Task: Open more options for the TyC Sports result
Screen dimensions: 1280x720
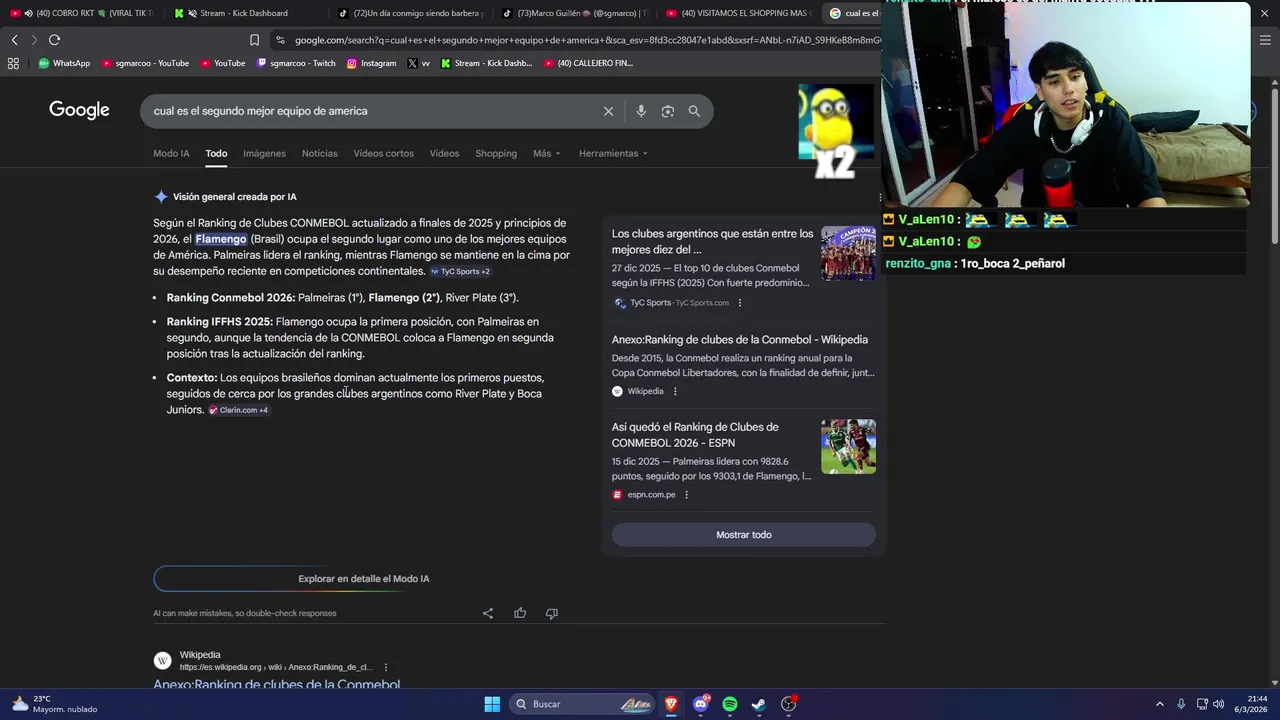Action: 740,303
